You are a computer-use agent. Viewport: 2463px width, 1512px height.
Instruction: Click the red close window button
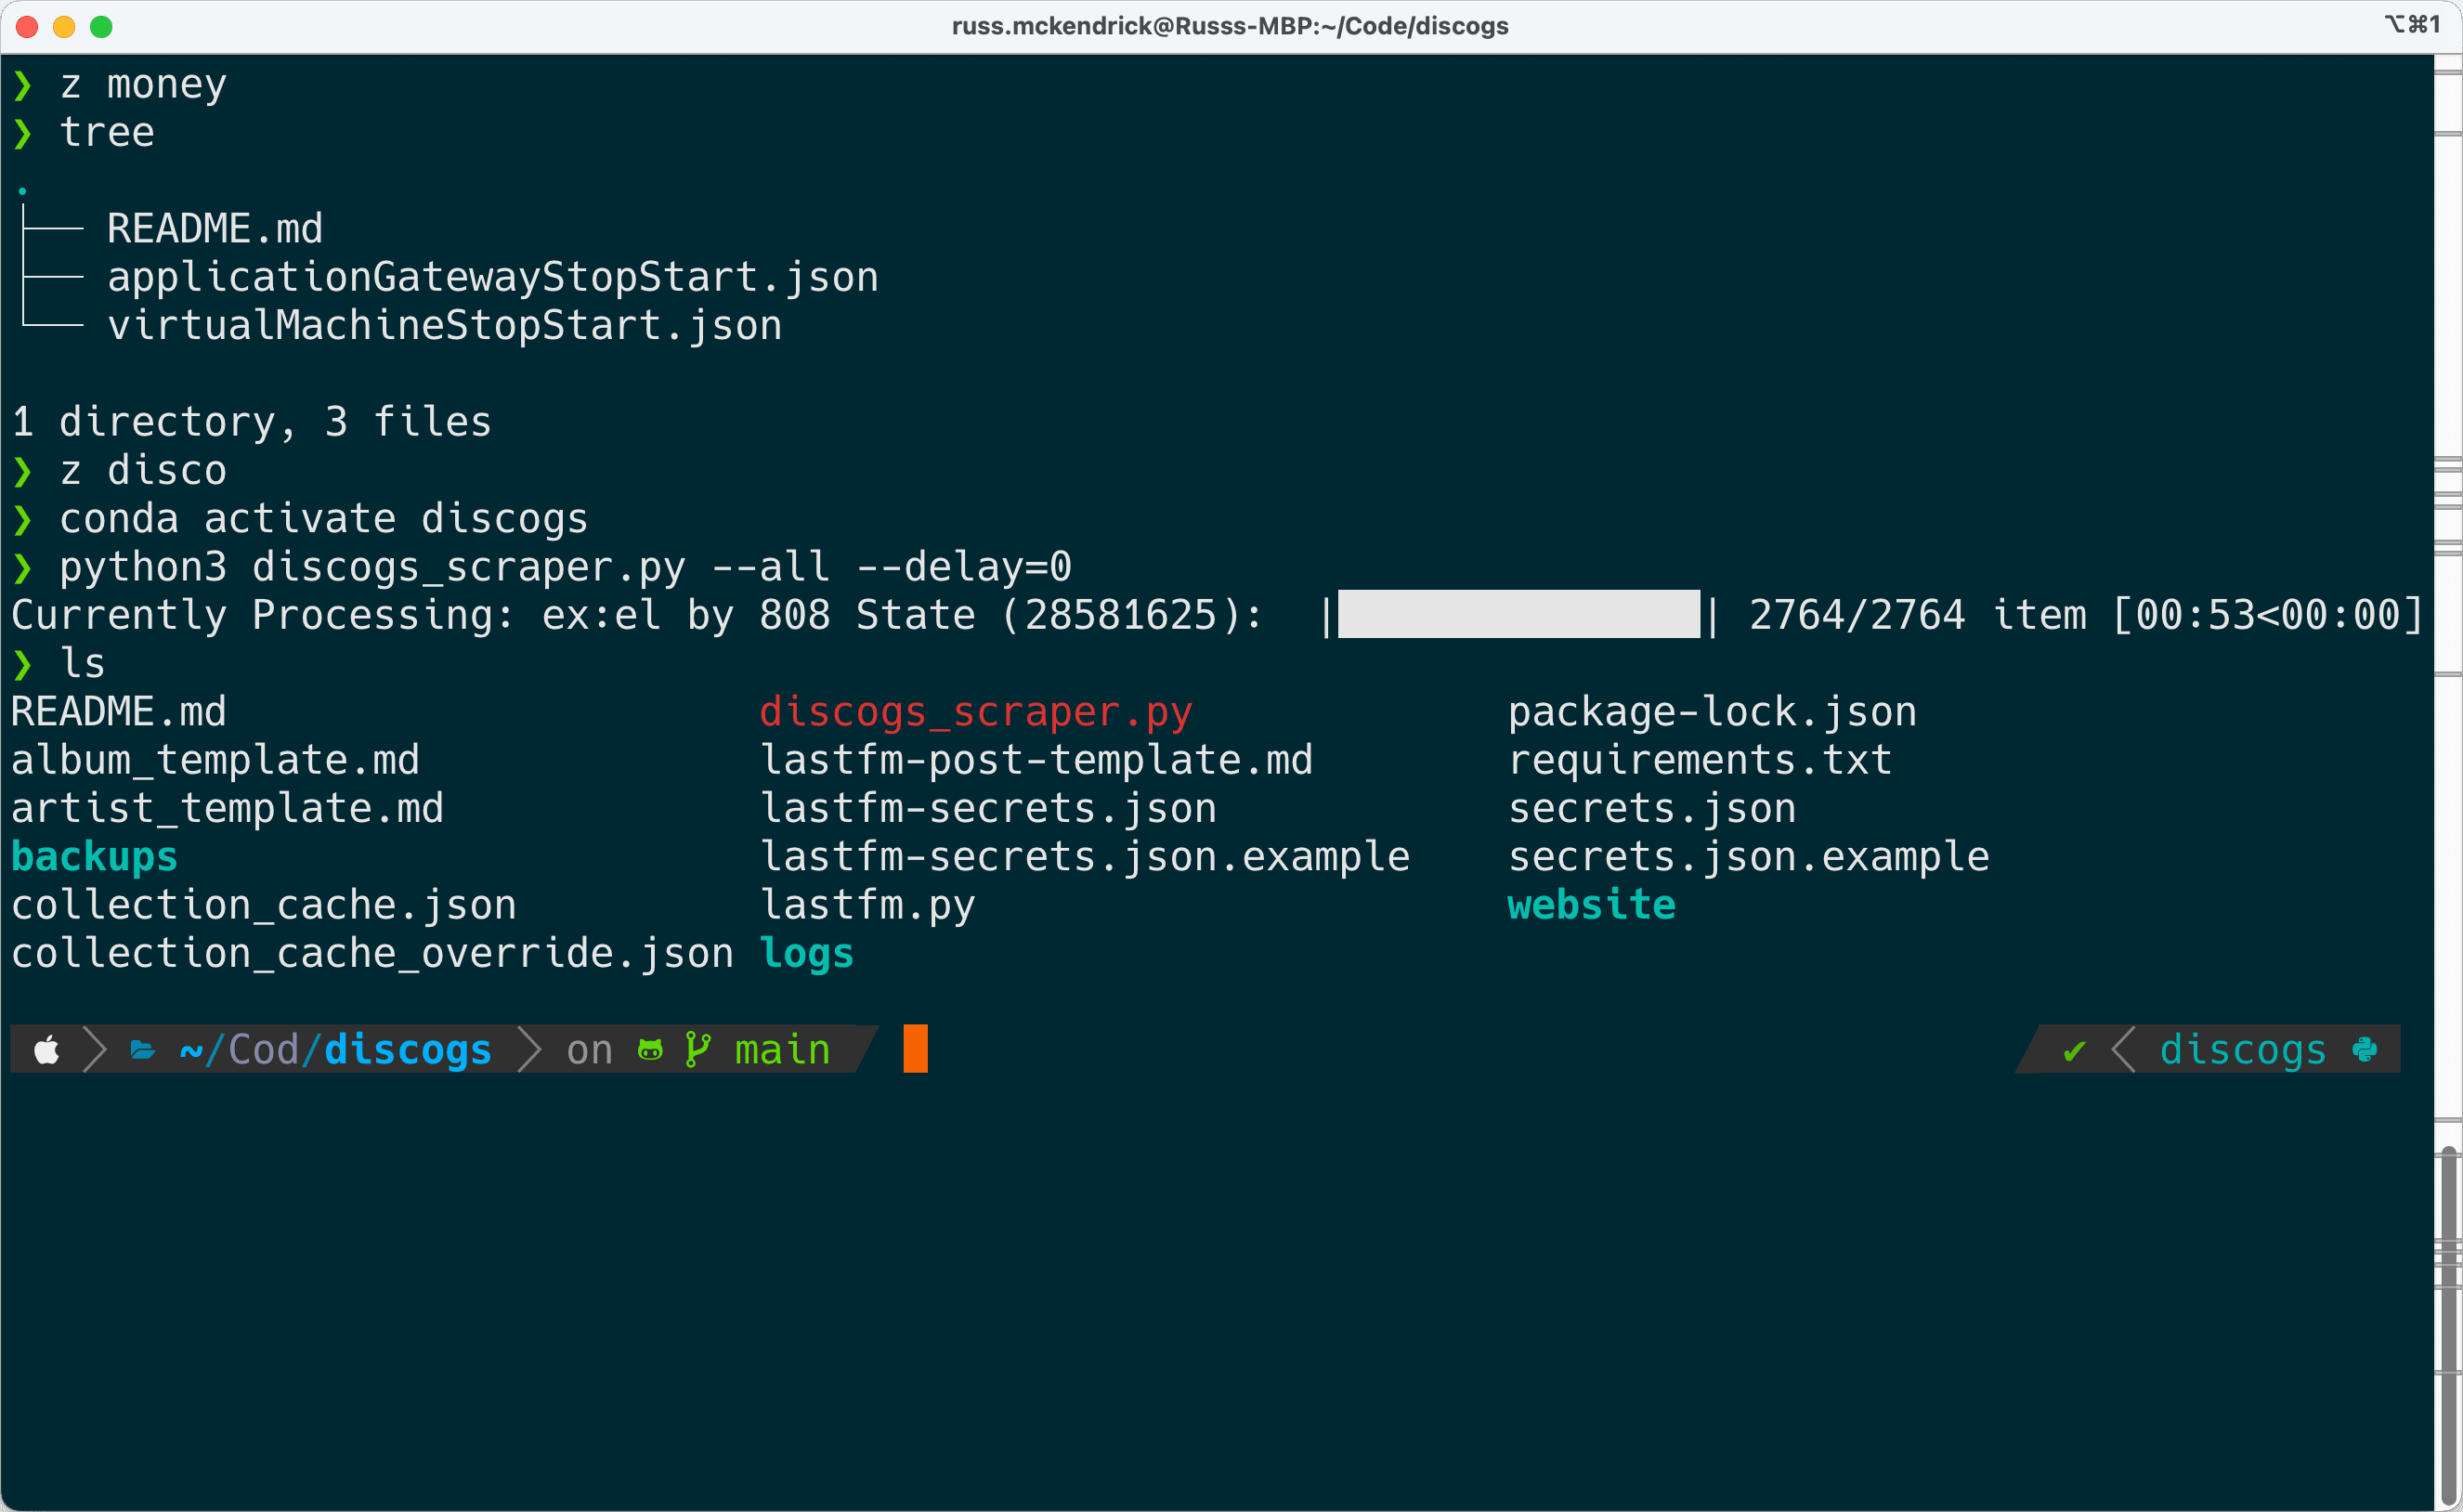pos(27,27)
